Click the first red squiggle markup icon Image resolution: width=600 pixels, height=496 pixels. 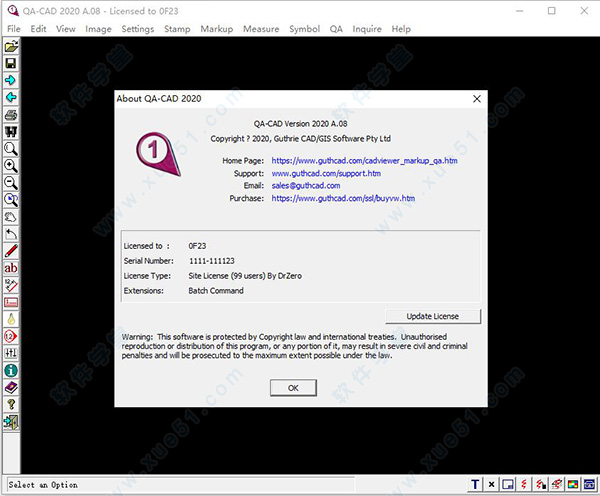click(524, 485)
